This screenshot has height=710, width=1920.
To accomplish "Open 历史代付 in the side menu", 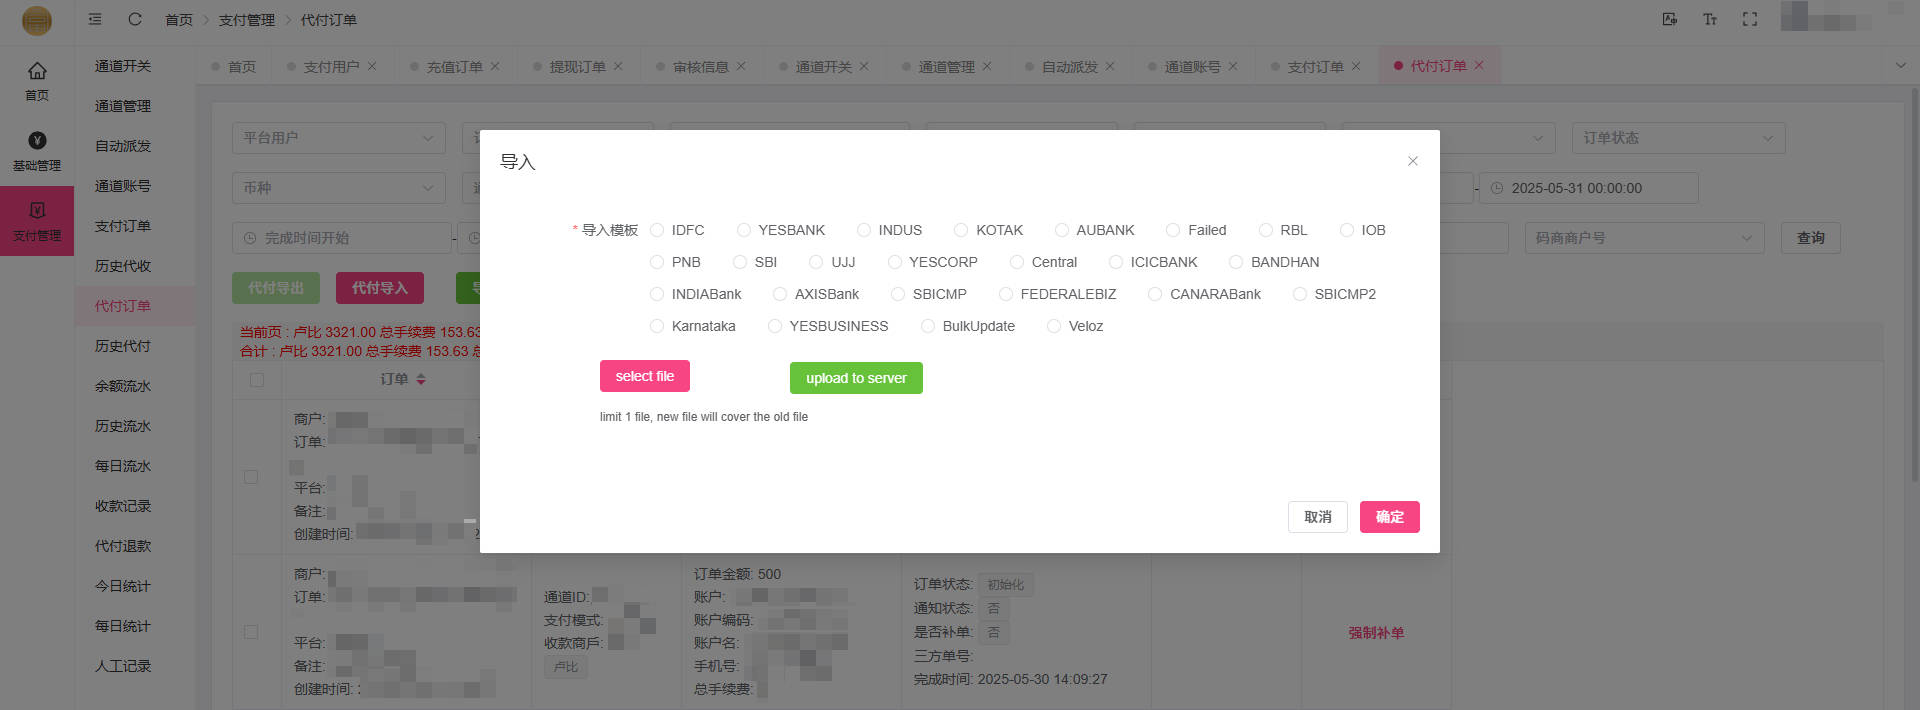I will click(123, 346).
